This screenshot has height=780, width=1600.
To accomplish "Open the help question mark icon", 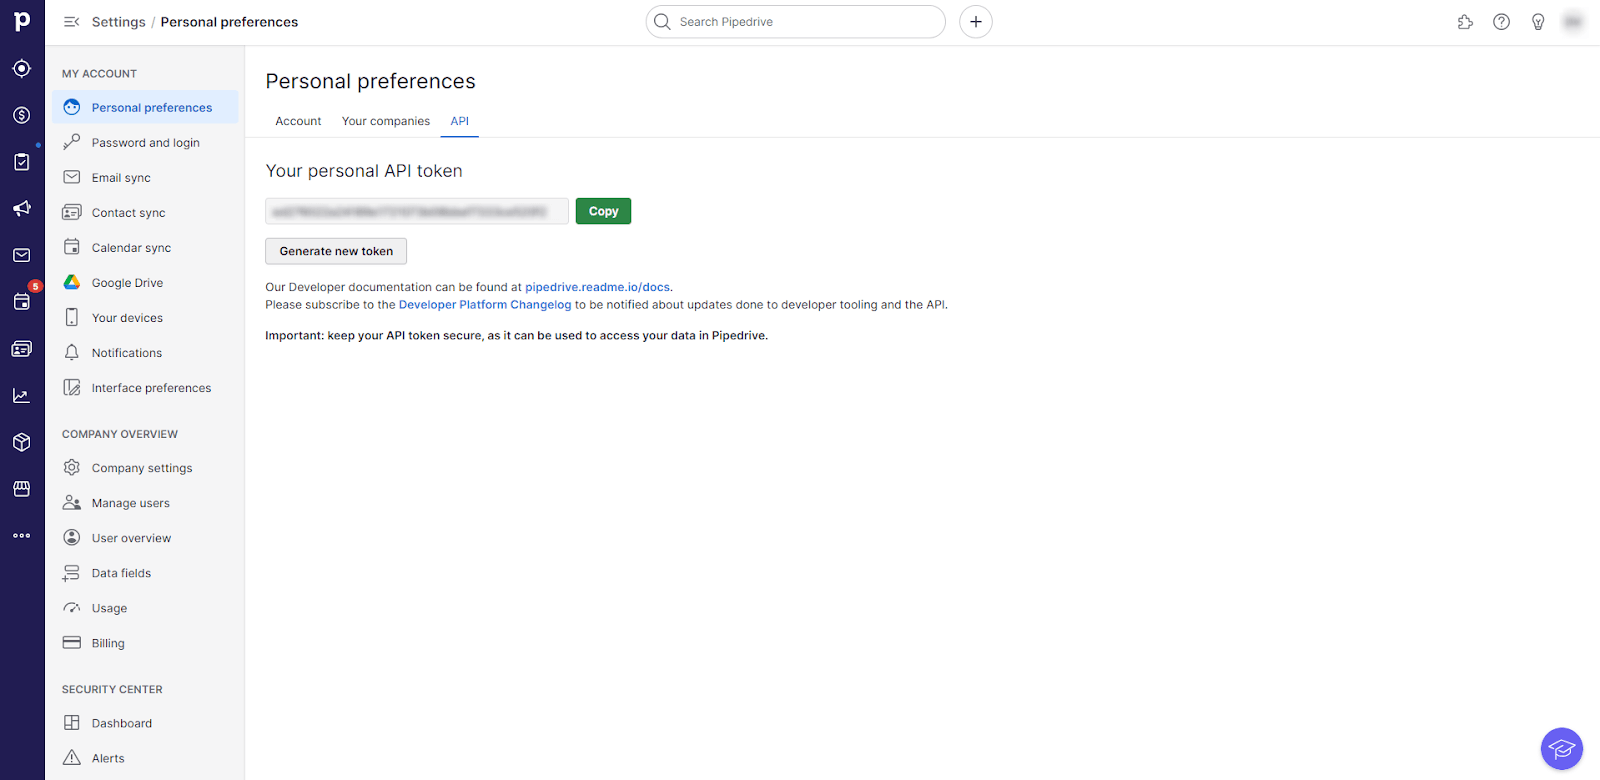I will pos(1502,22).
